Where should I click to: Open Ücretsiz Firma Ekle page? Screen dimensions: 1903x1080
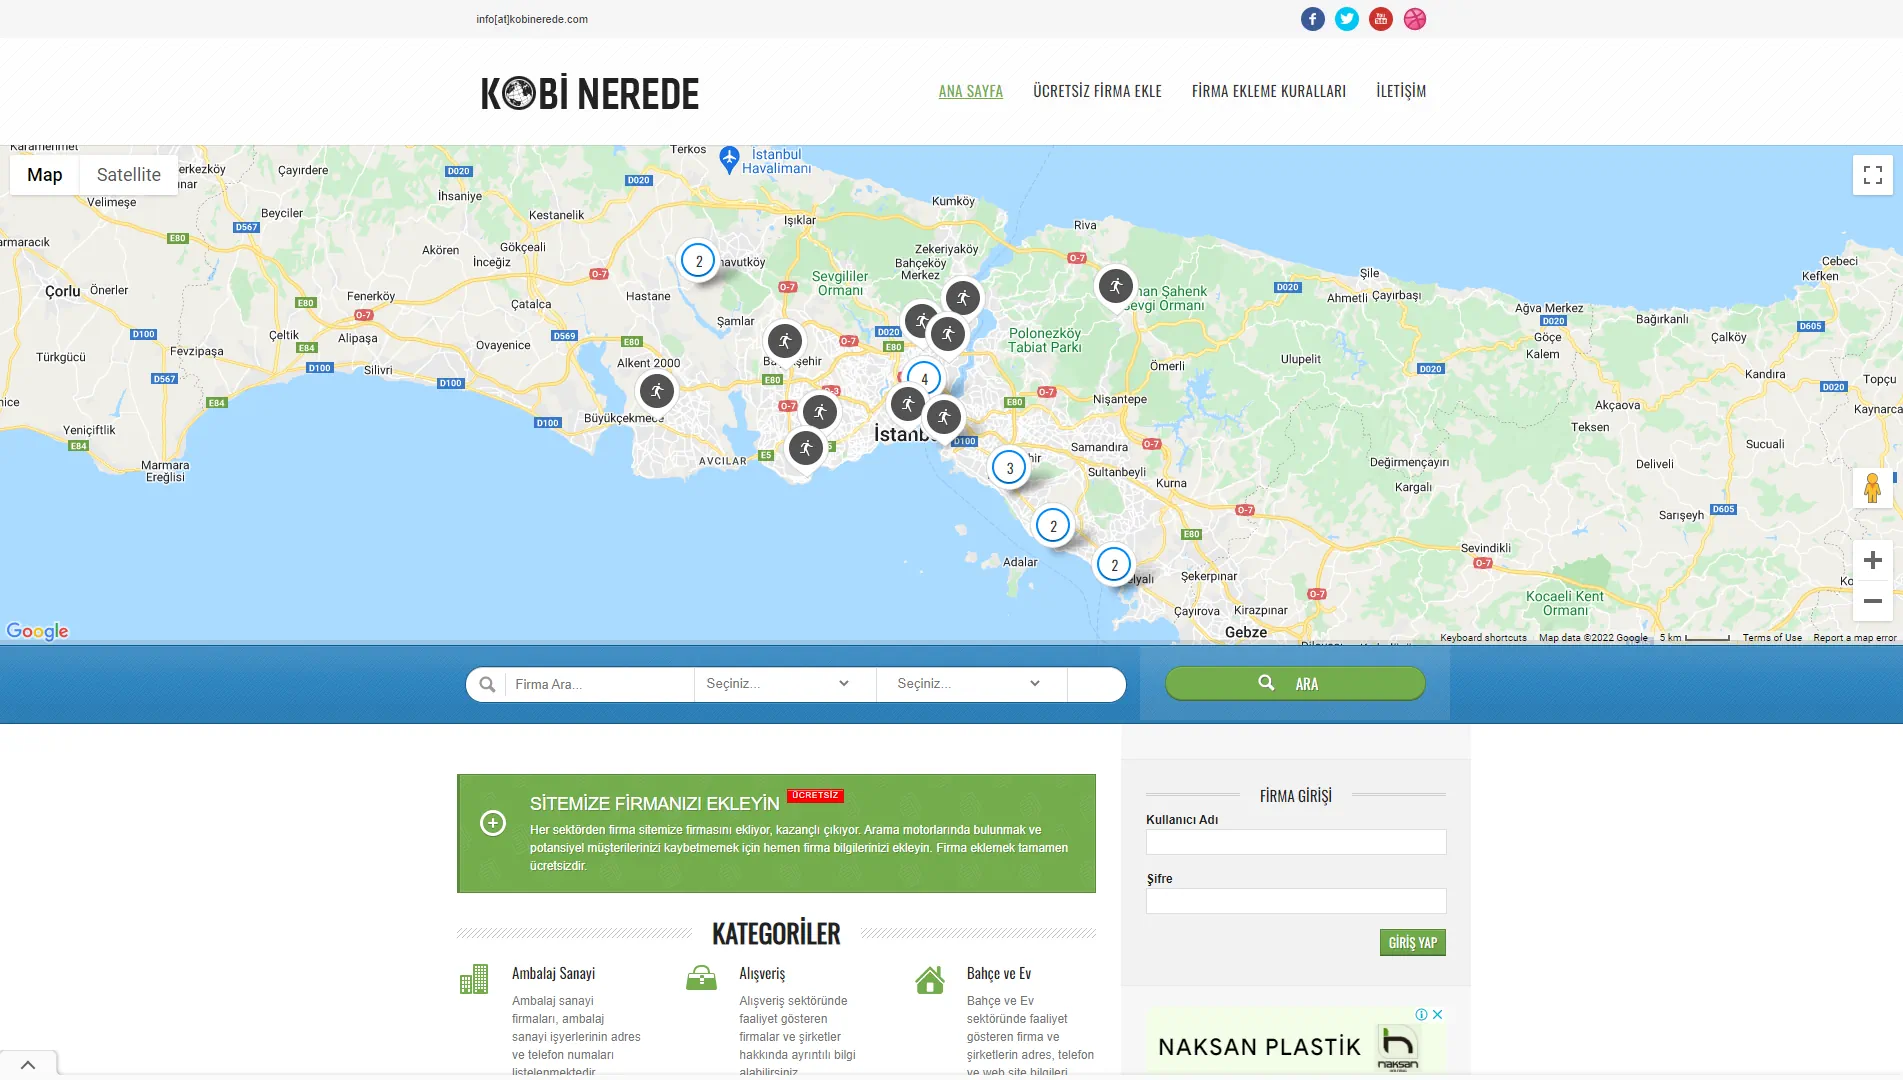[x=1097, y=91]
